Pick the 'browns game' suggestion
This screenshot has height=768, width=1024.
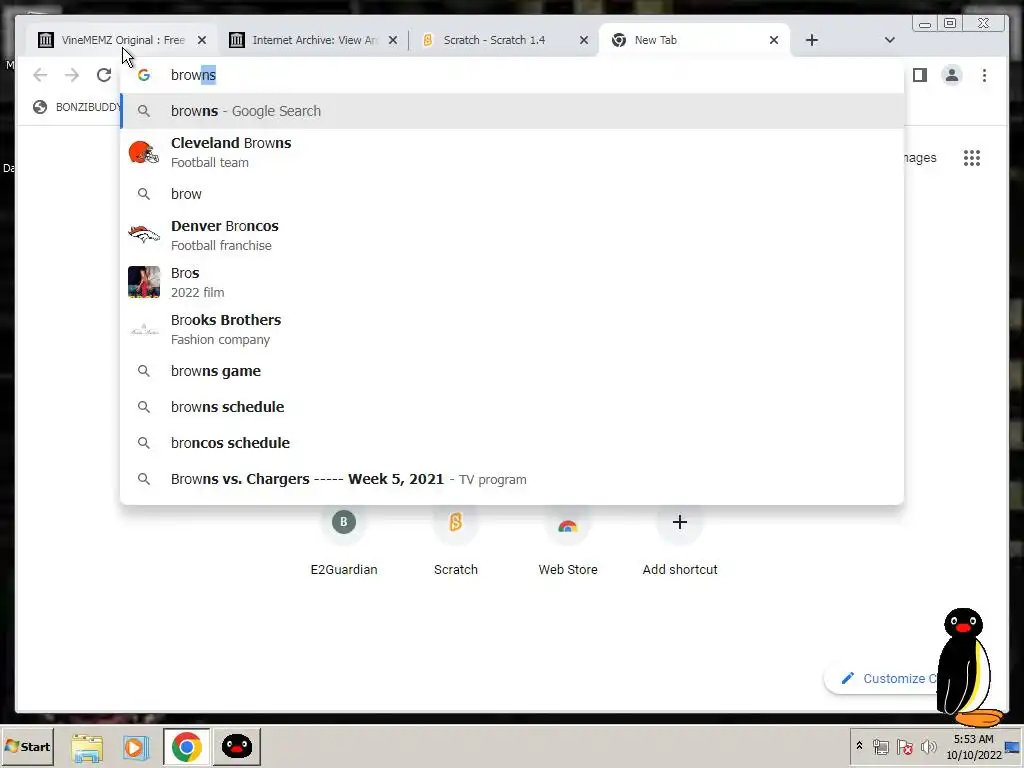512,371
